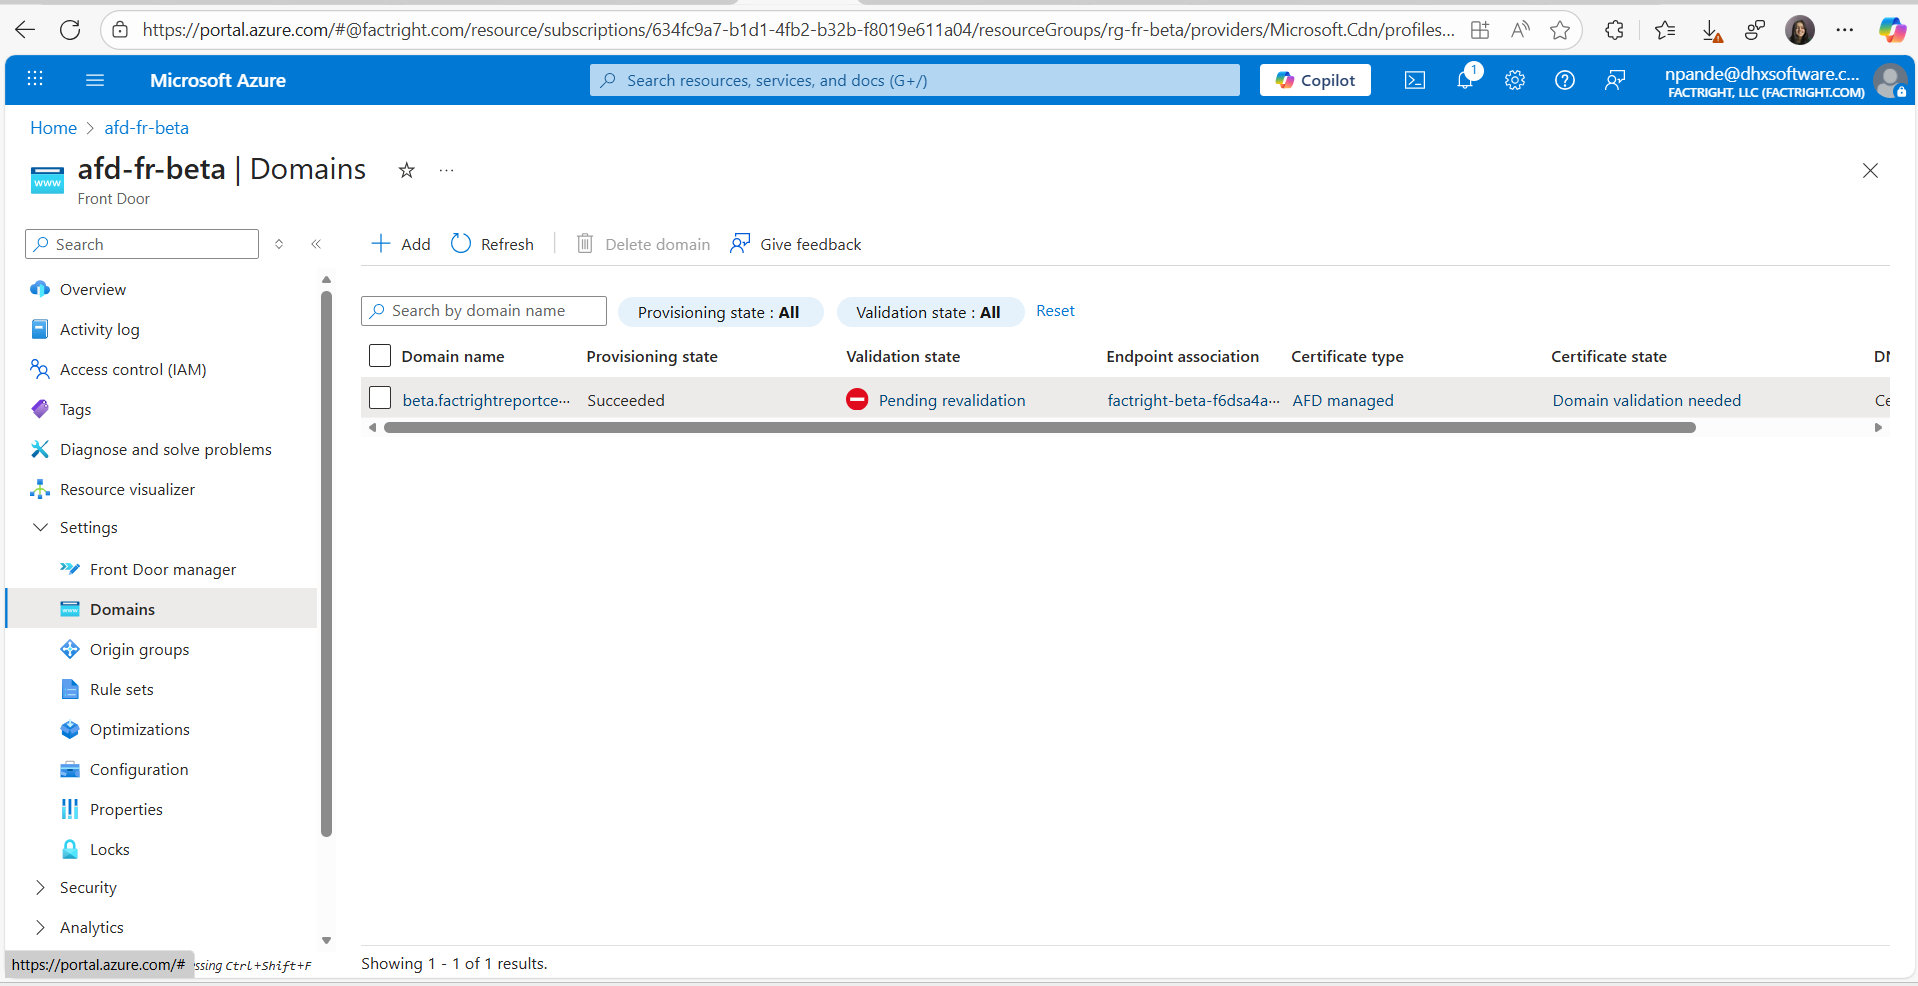This screenshot has height=986, width=1918.
Task: Open browser extensions puzzle icon
Action: tap(1614, 30)
